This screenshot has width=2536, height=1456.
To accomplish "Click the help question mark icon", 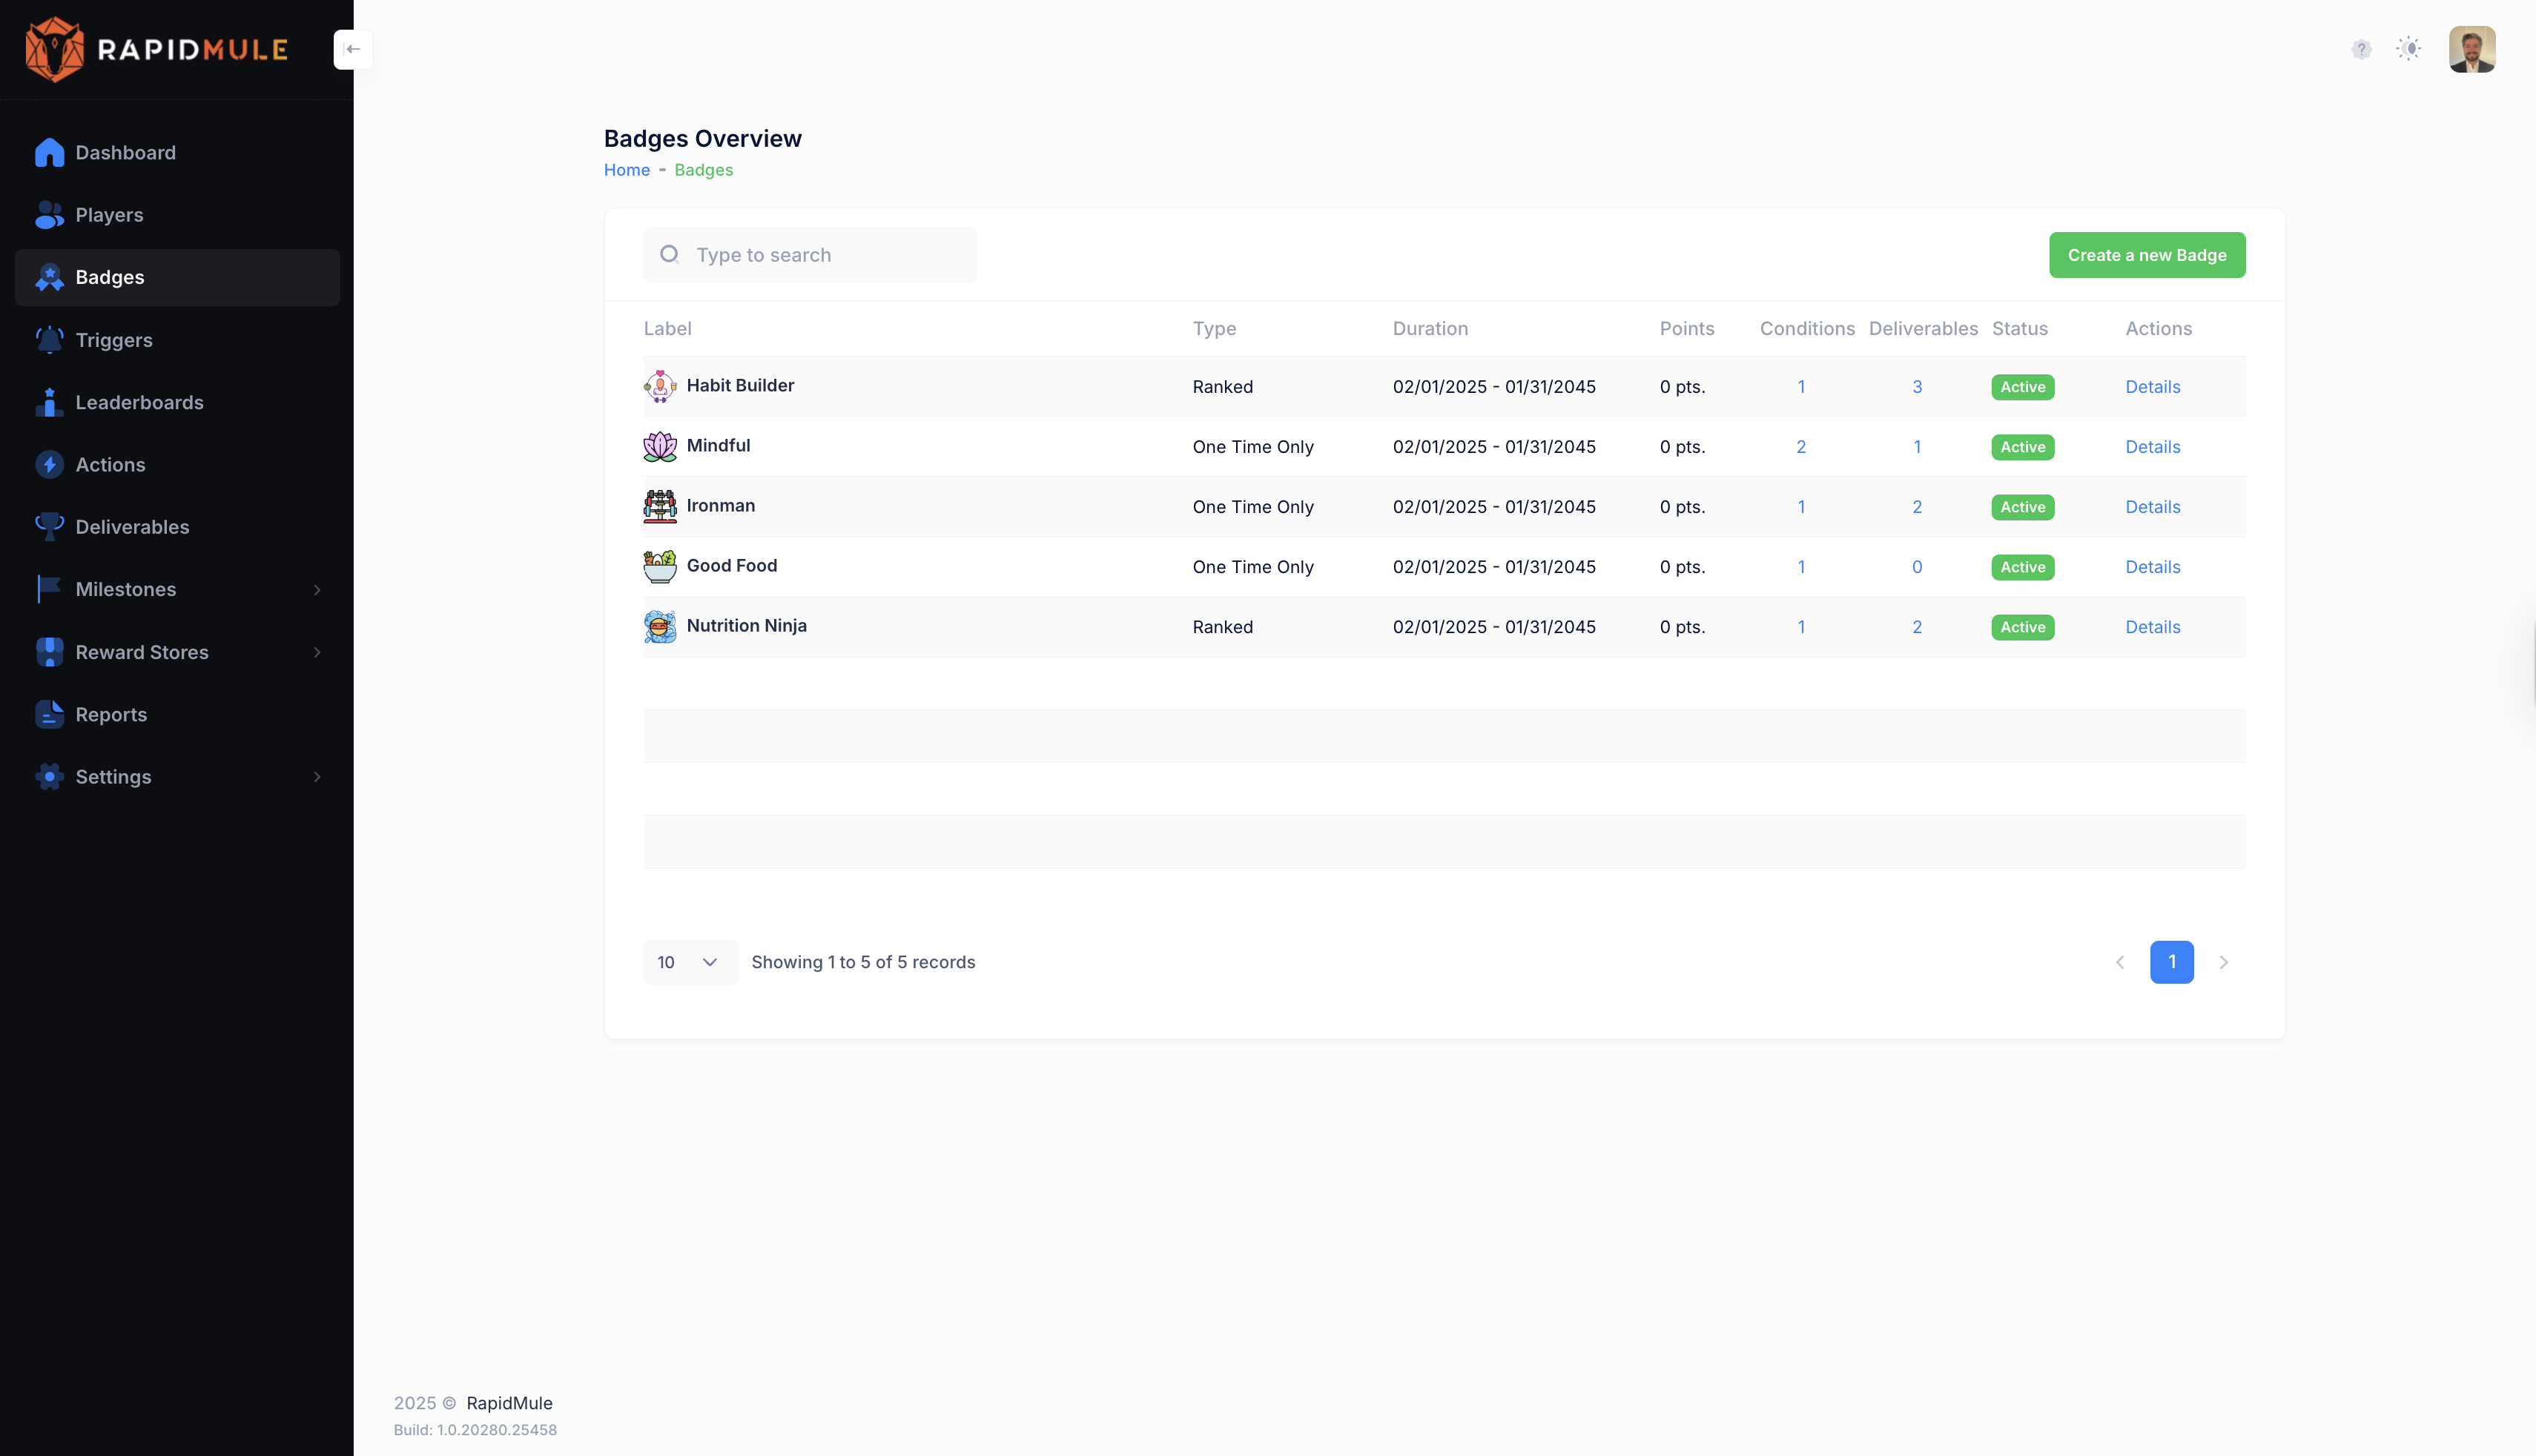I will click(x=2361, y=49).
